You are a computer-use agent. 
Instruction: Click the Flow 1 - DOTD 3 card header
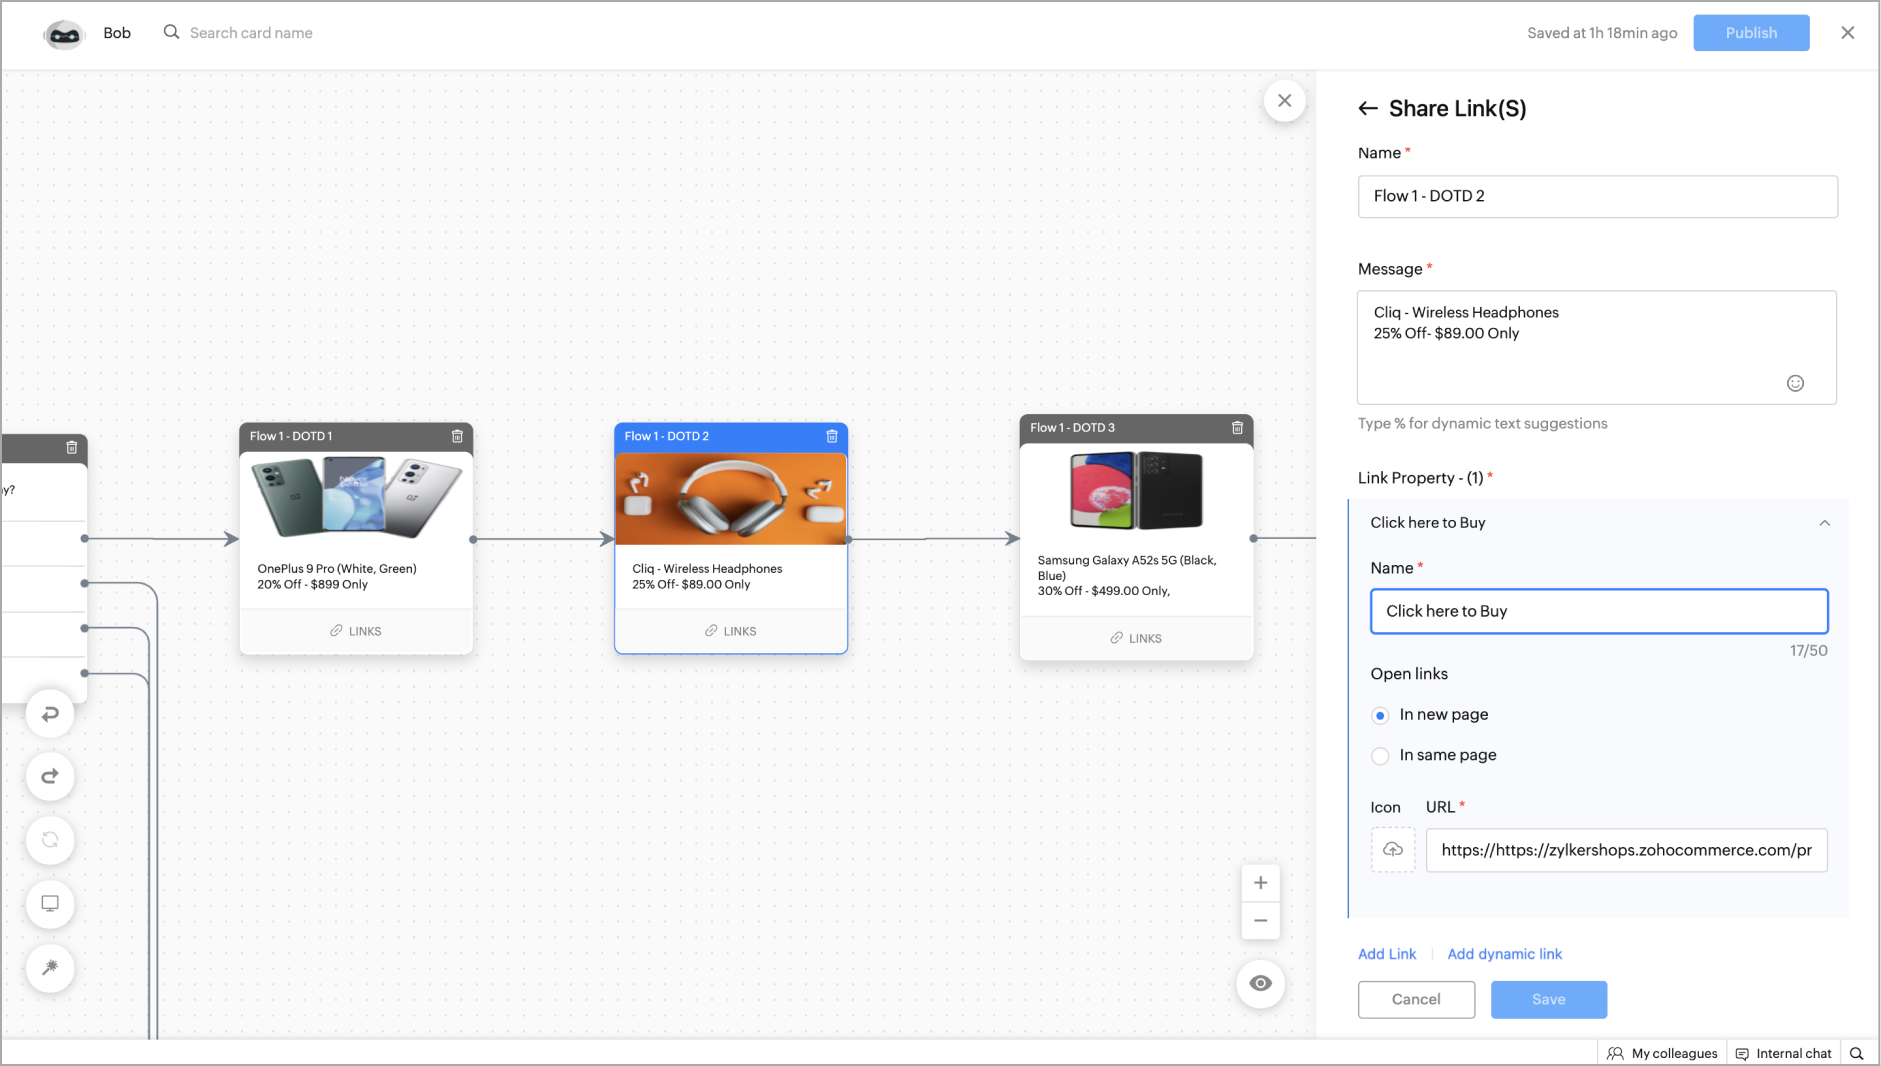(1136, 428)
